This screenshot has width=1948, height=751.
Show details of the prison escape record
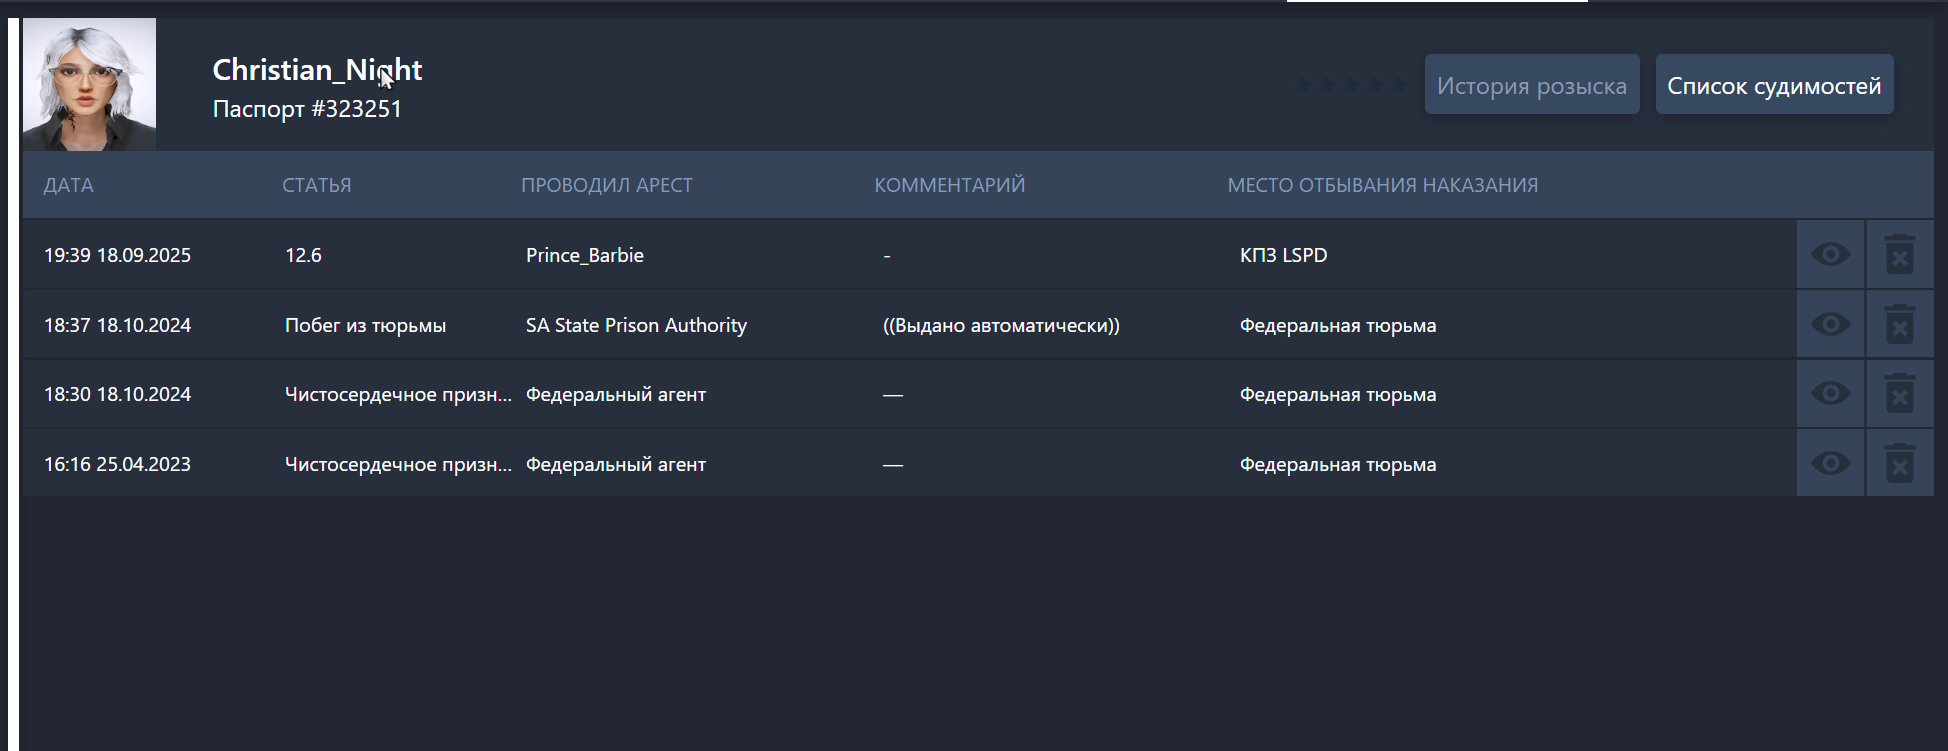click(1830, 325)
